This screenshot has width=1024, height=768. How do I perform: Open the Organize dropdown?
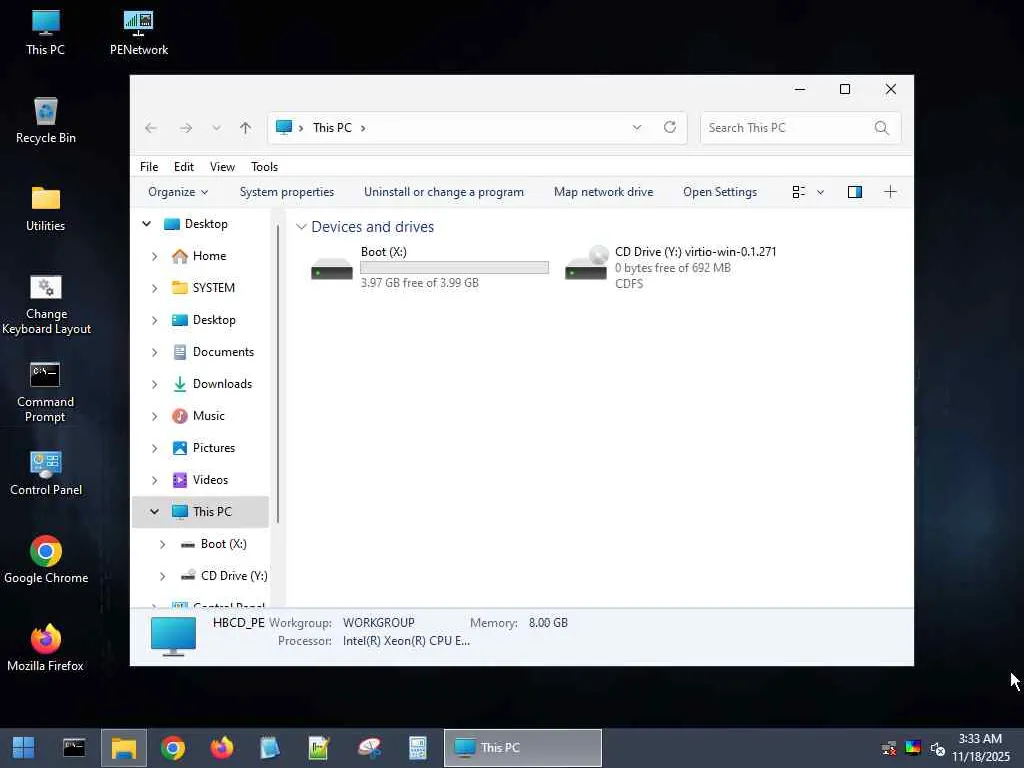point(178,192)
